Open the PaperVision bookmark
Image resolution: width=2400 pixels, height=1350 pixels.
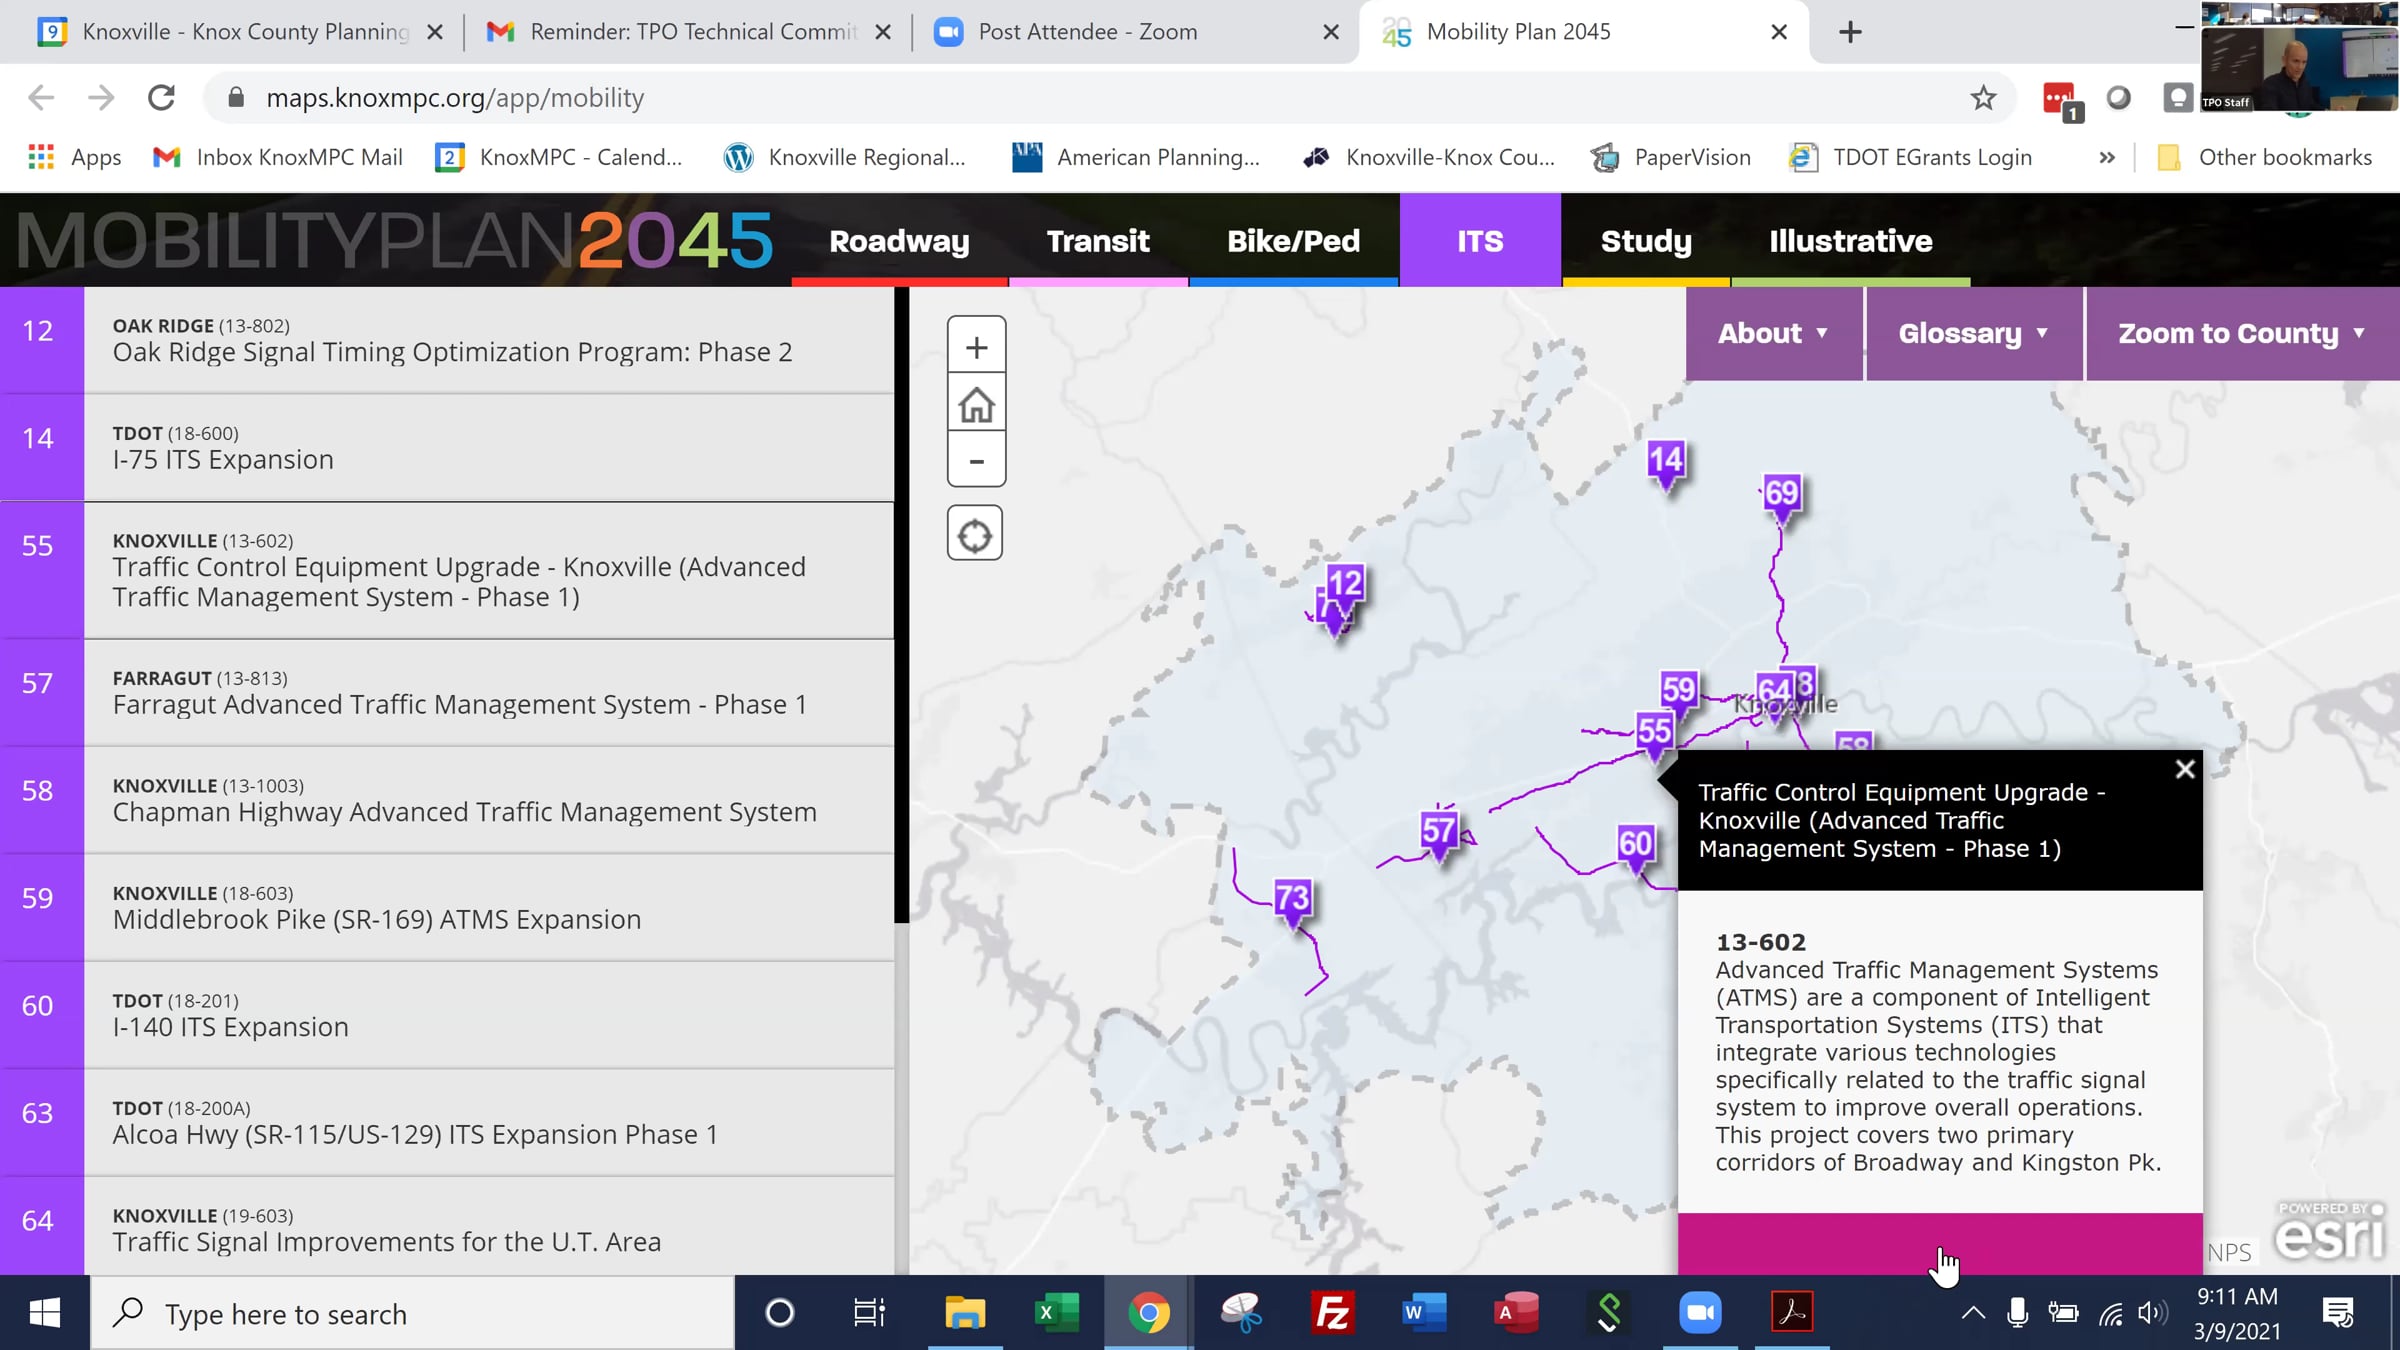[x=1671, y=158]
